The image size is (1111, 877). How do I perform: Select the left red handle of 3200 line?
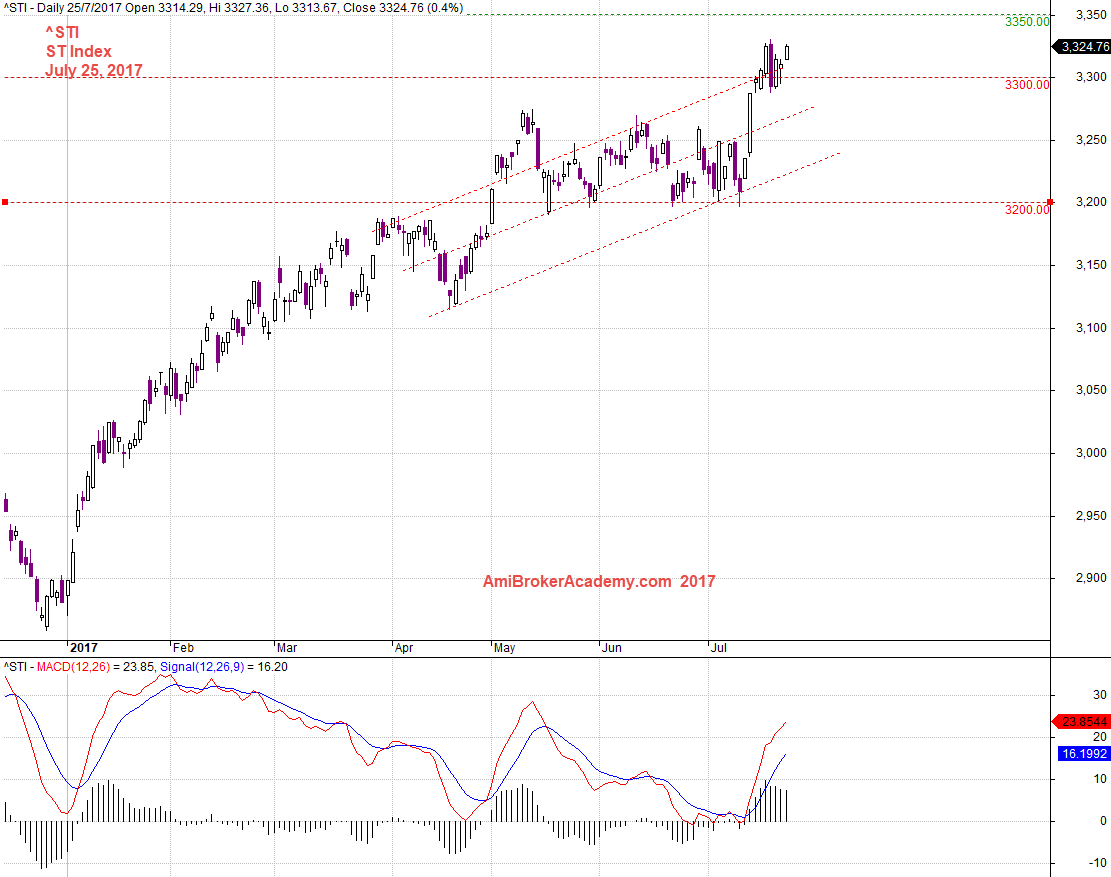pos(5,203)
